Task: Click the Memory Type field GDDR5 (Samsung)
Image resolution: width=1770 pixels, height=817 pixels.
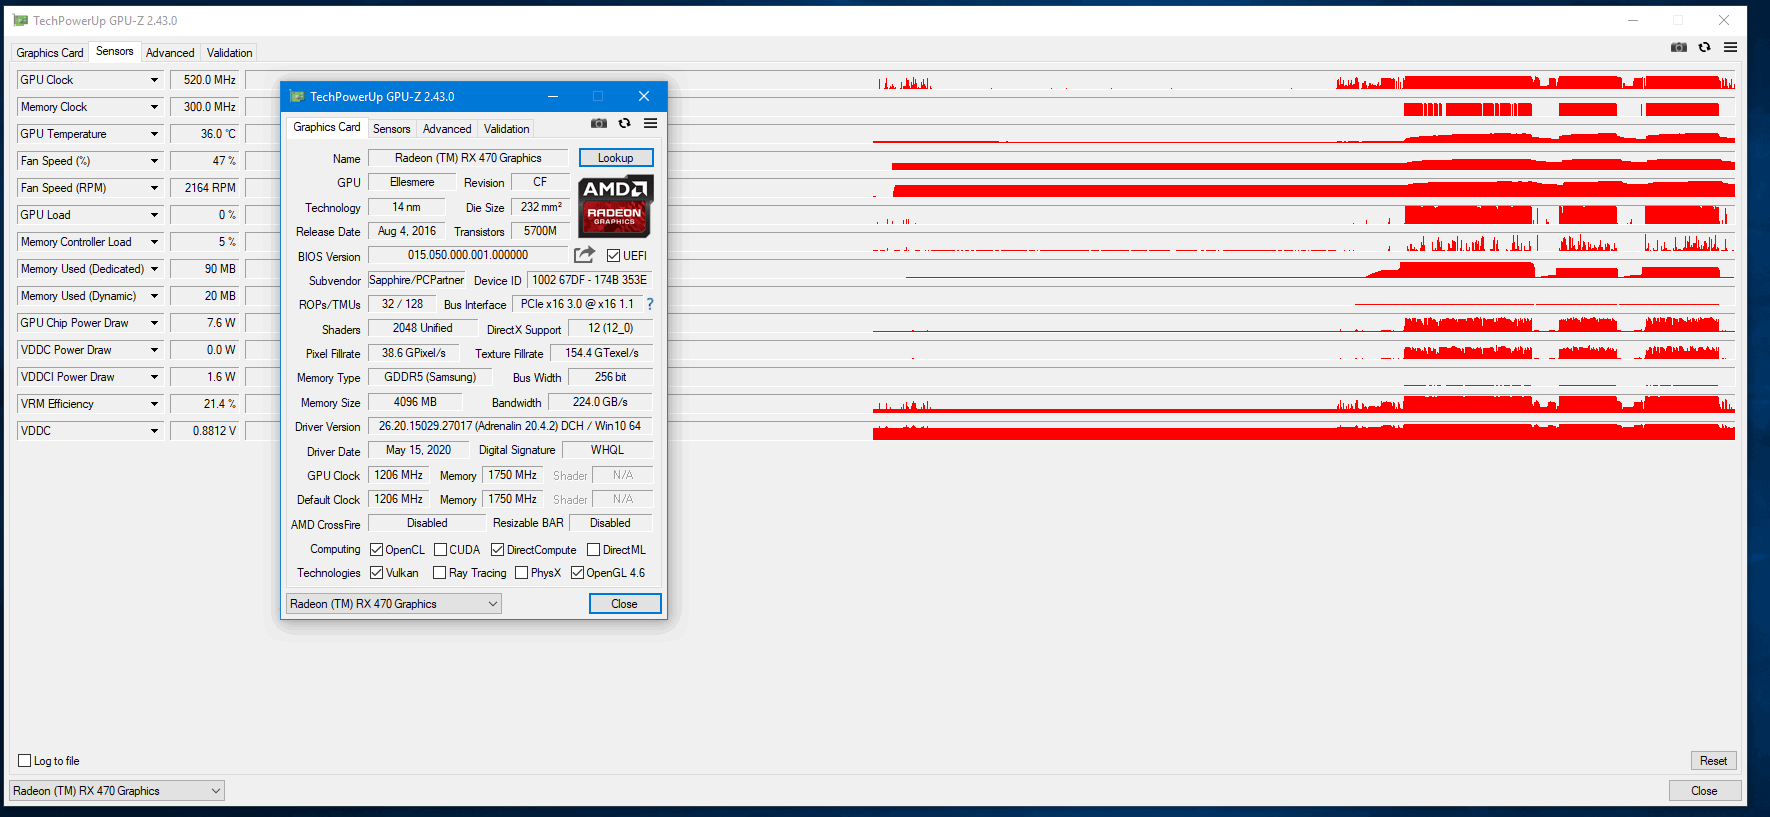Action: coord(430,377)
